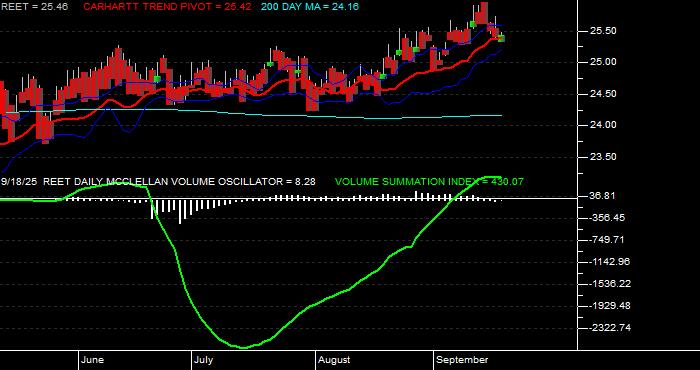Click the -1929.48 oscillator axis value
Screen dimensions: 700x370
pos(609,306)
